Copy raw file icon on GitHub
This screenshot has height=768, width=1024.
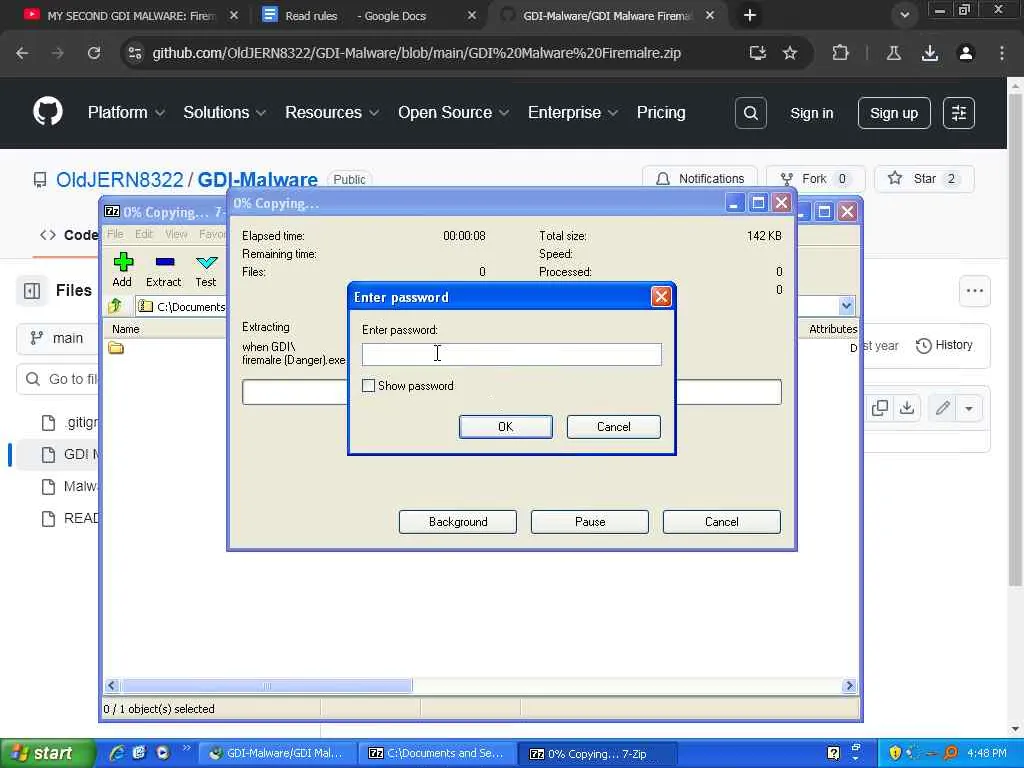coord(880,408)
